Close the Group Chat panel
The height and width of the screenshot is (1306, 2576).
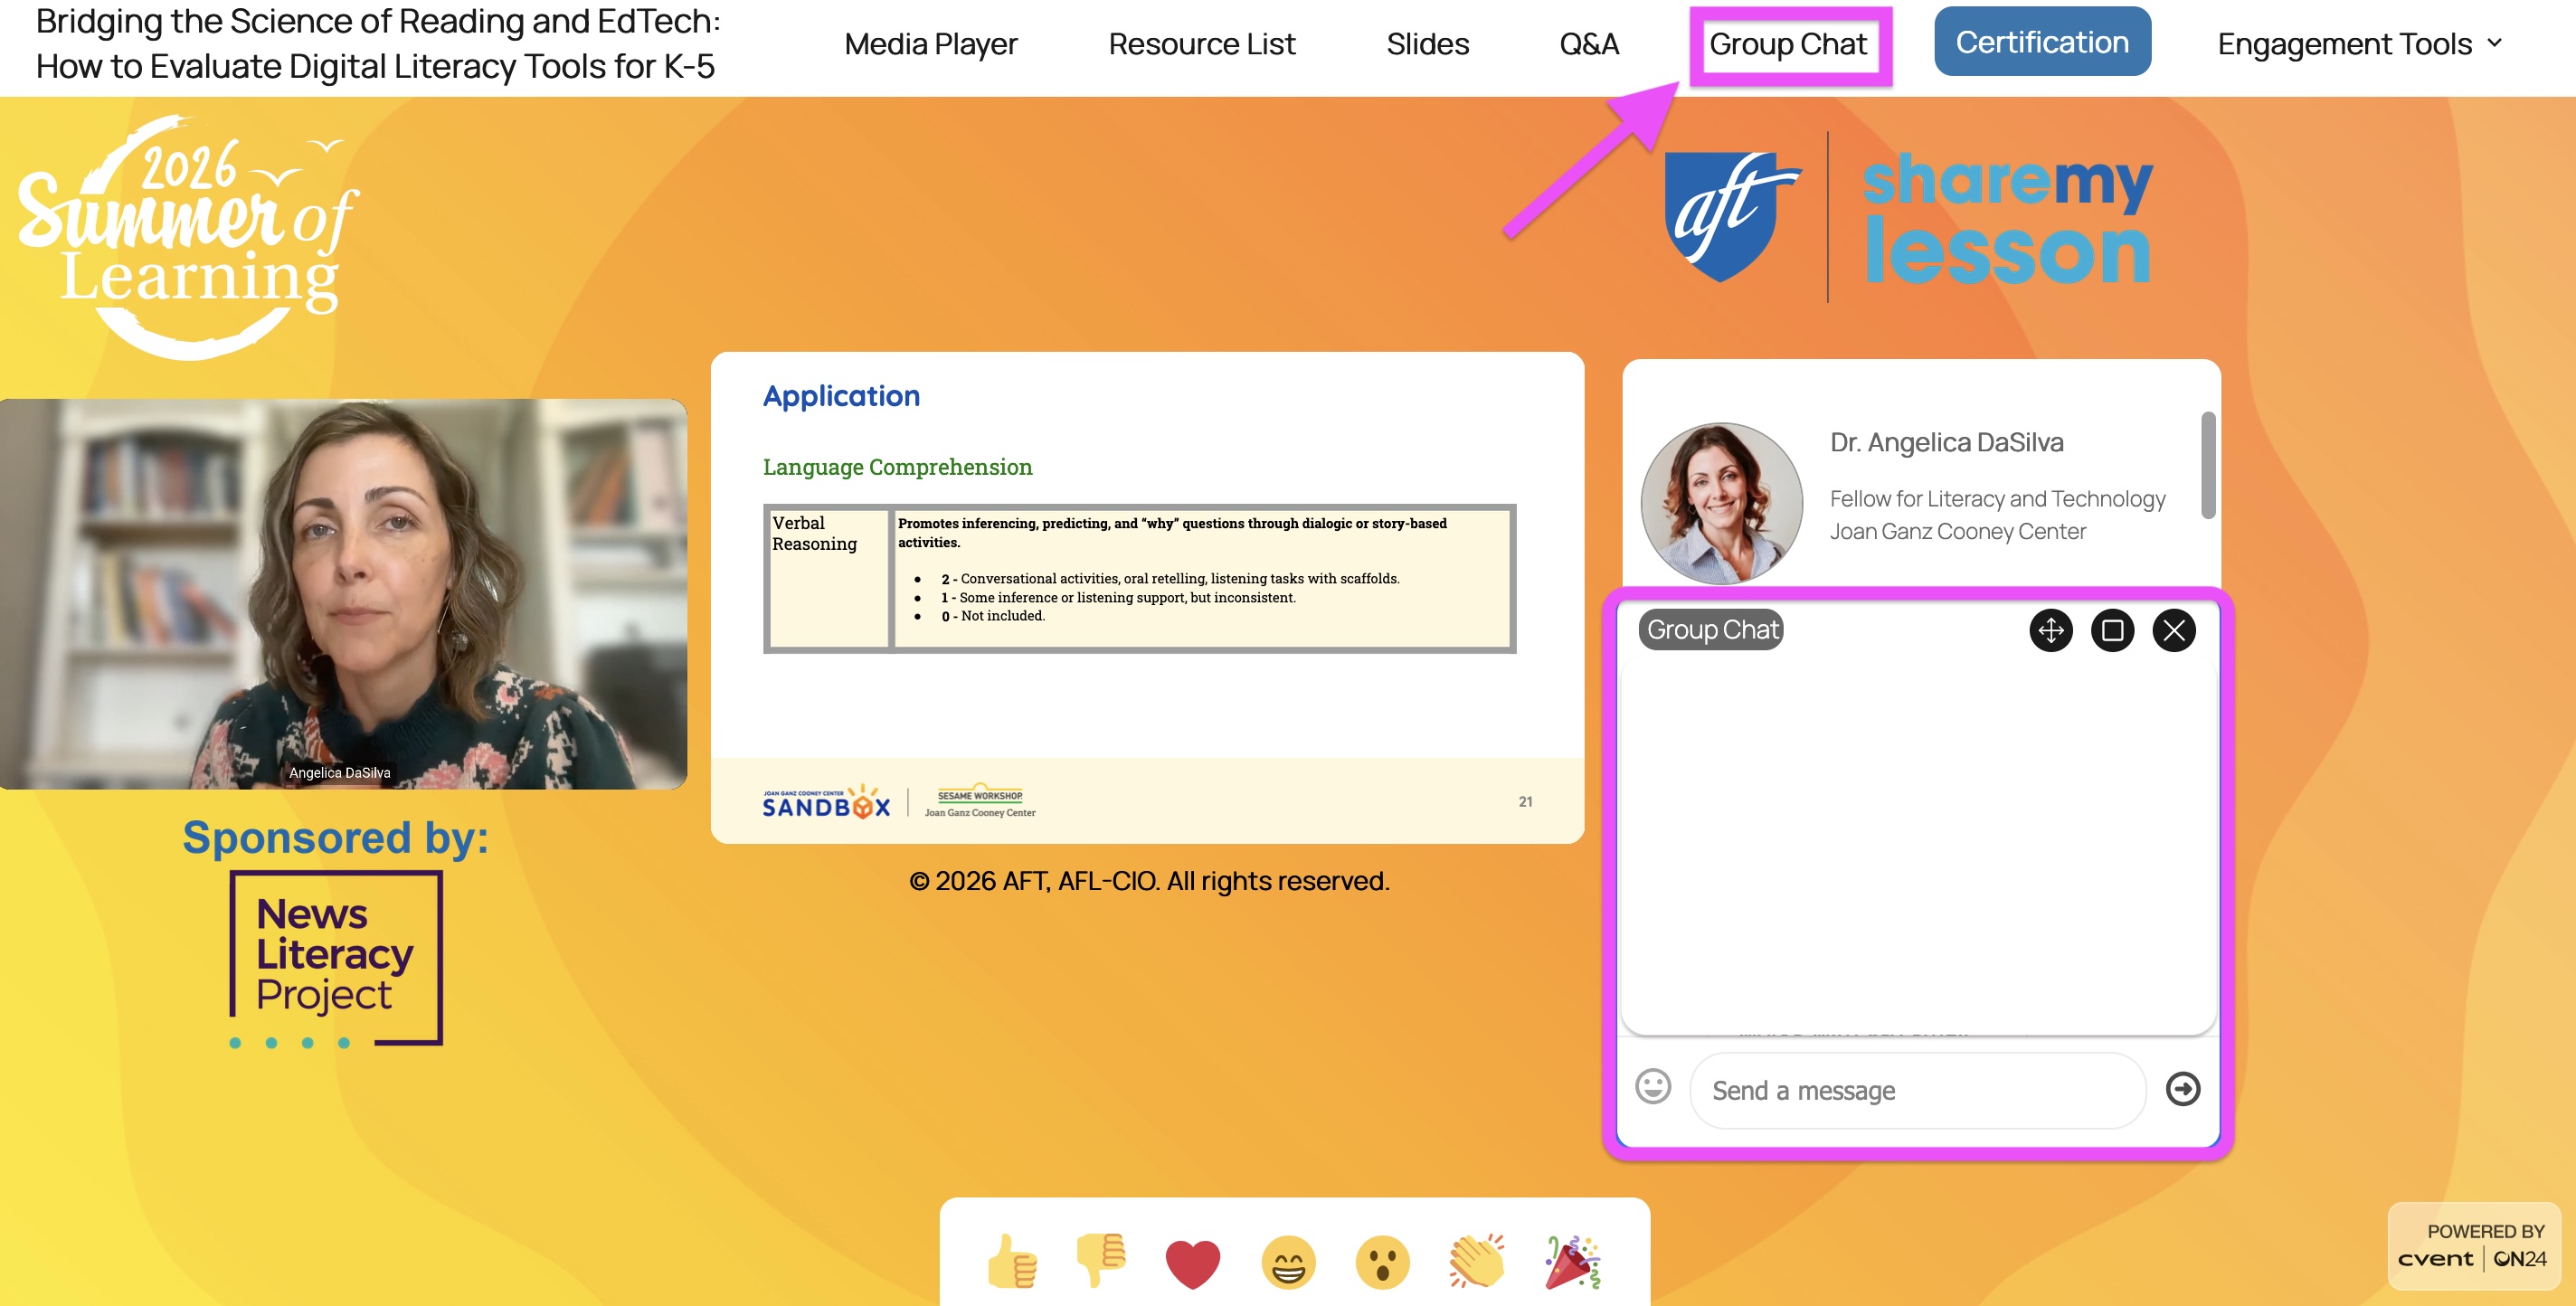tap(2174, 630)
